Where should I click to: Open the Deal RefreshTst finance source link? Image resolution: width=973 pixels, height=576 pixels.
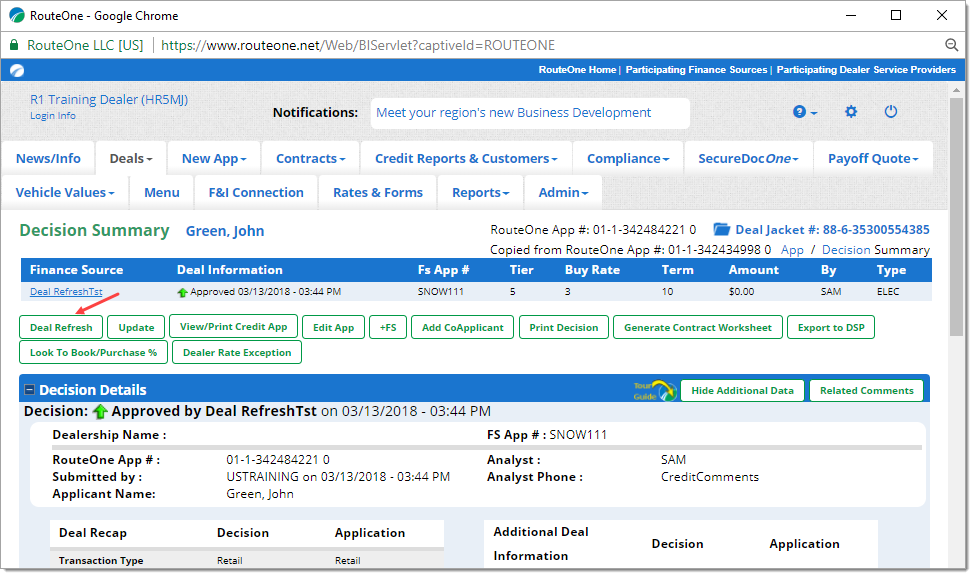66,292
